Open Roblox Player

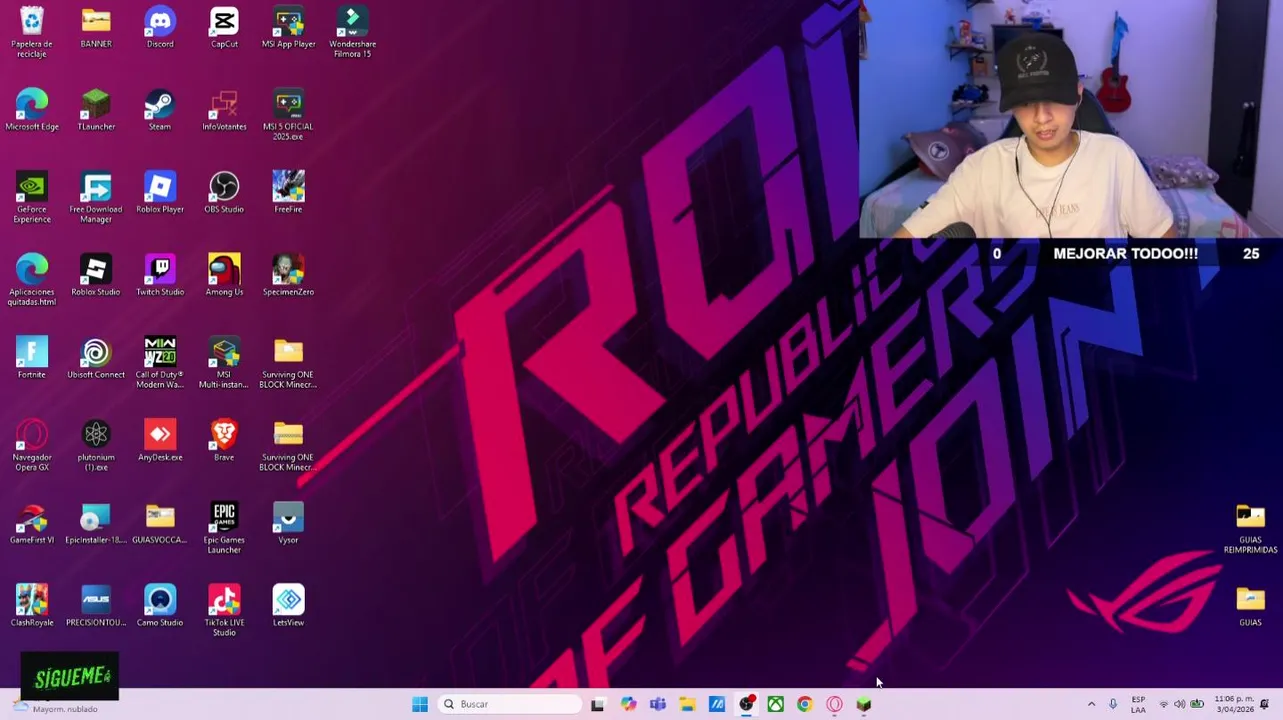click(x=160, y=193)
